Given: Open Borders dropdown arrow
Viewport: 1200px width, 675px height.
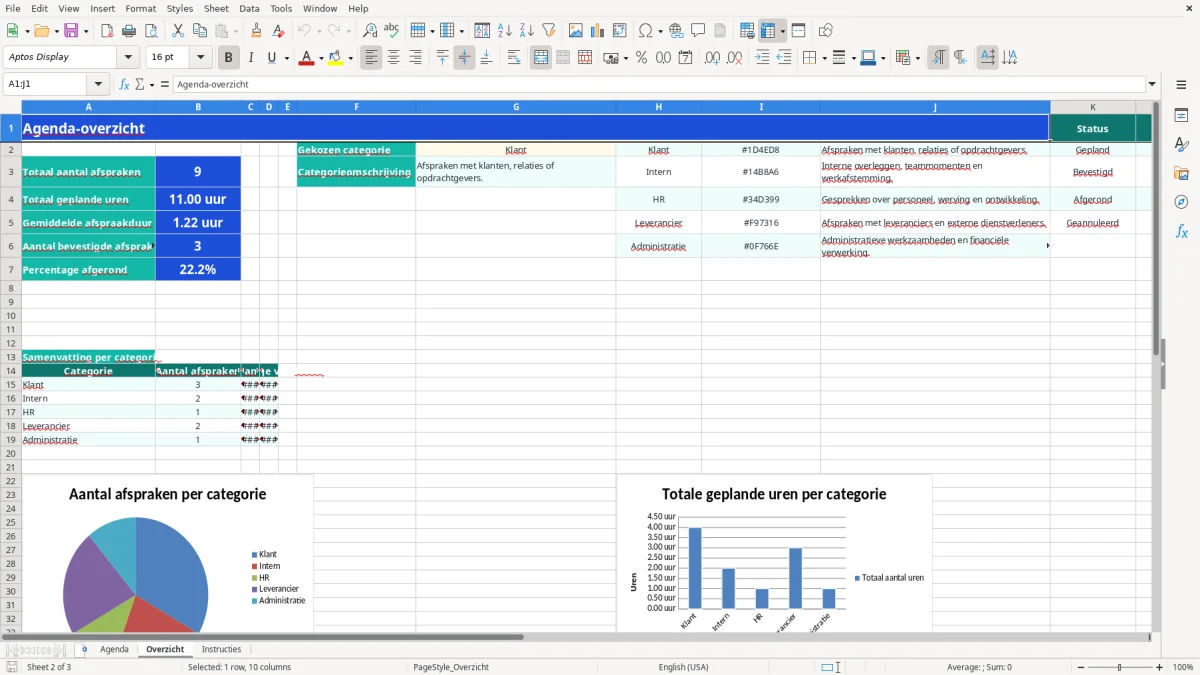Looking at the screenshot, I should (824, 58).
